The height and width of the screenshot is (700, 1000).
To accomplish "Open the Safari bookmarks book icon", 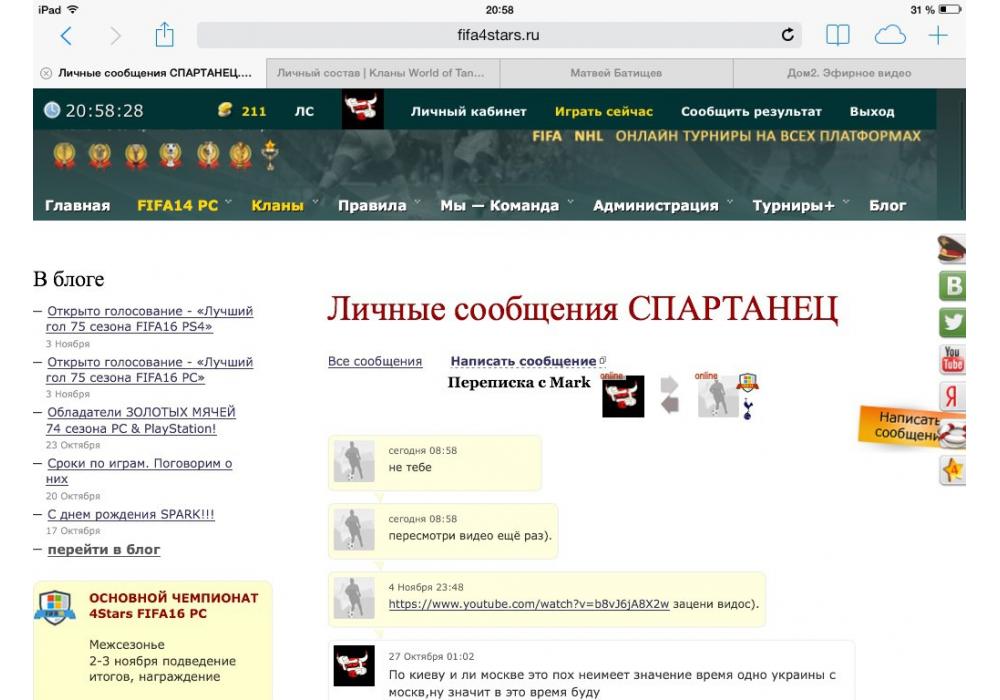I will tap(837, 36).
